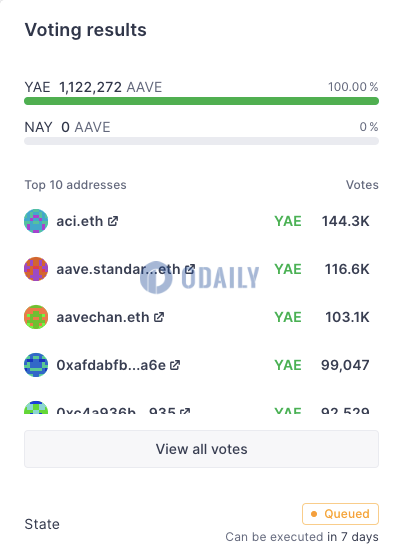Click the empty NAY progress bar
Viewport: 399px width, 556px height.
click(201, 141)
